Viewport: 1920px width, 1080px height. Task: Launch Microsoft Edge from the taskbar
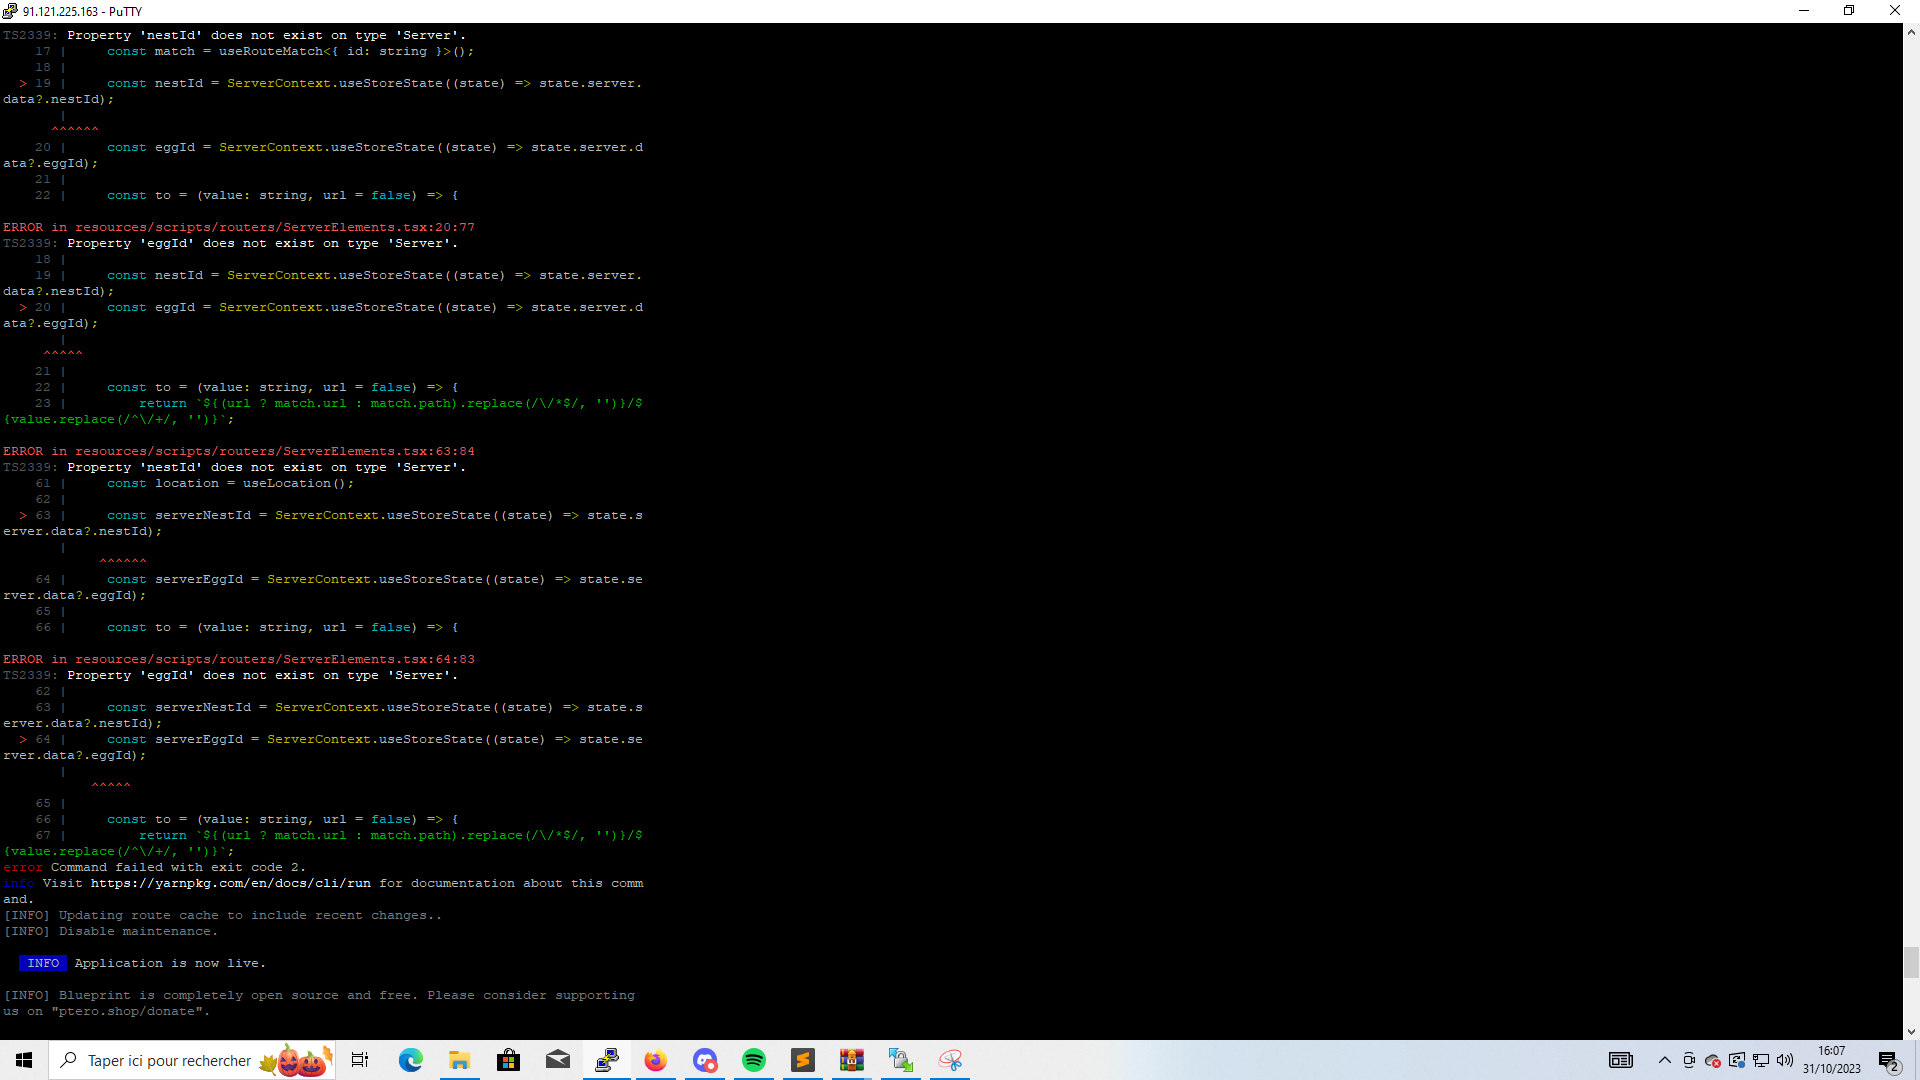click(x=410, y=1060)
